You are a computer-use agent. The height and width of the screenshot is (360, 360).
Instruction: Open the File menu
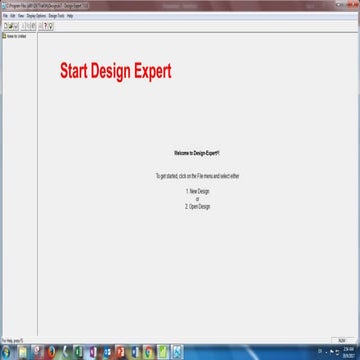tap(5, 16)
